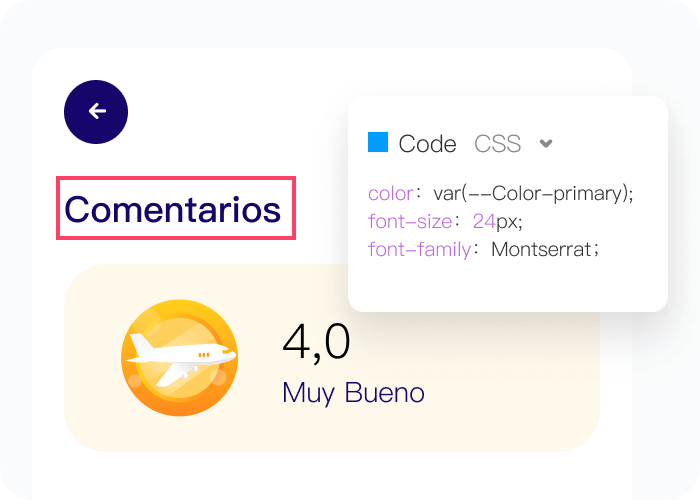The height and width of the screenshot is (500, 700).
Task: Click the color property name
Action: [x=390, y=193]
